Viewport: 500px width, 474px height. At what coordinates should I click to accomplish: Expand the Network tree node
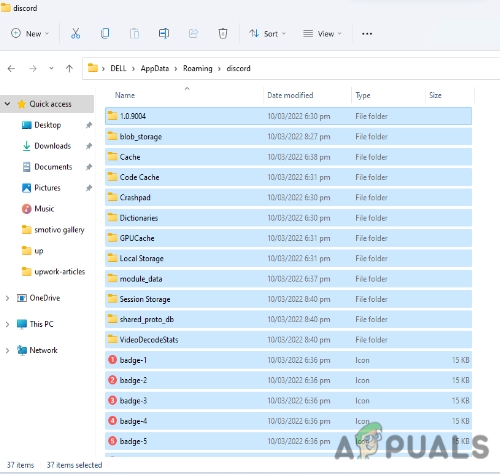pos(7,350)
